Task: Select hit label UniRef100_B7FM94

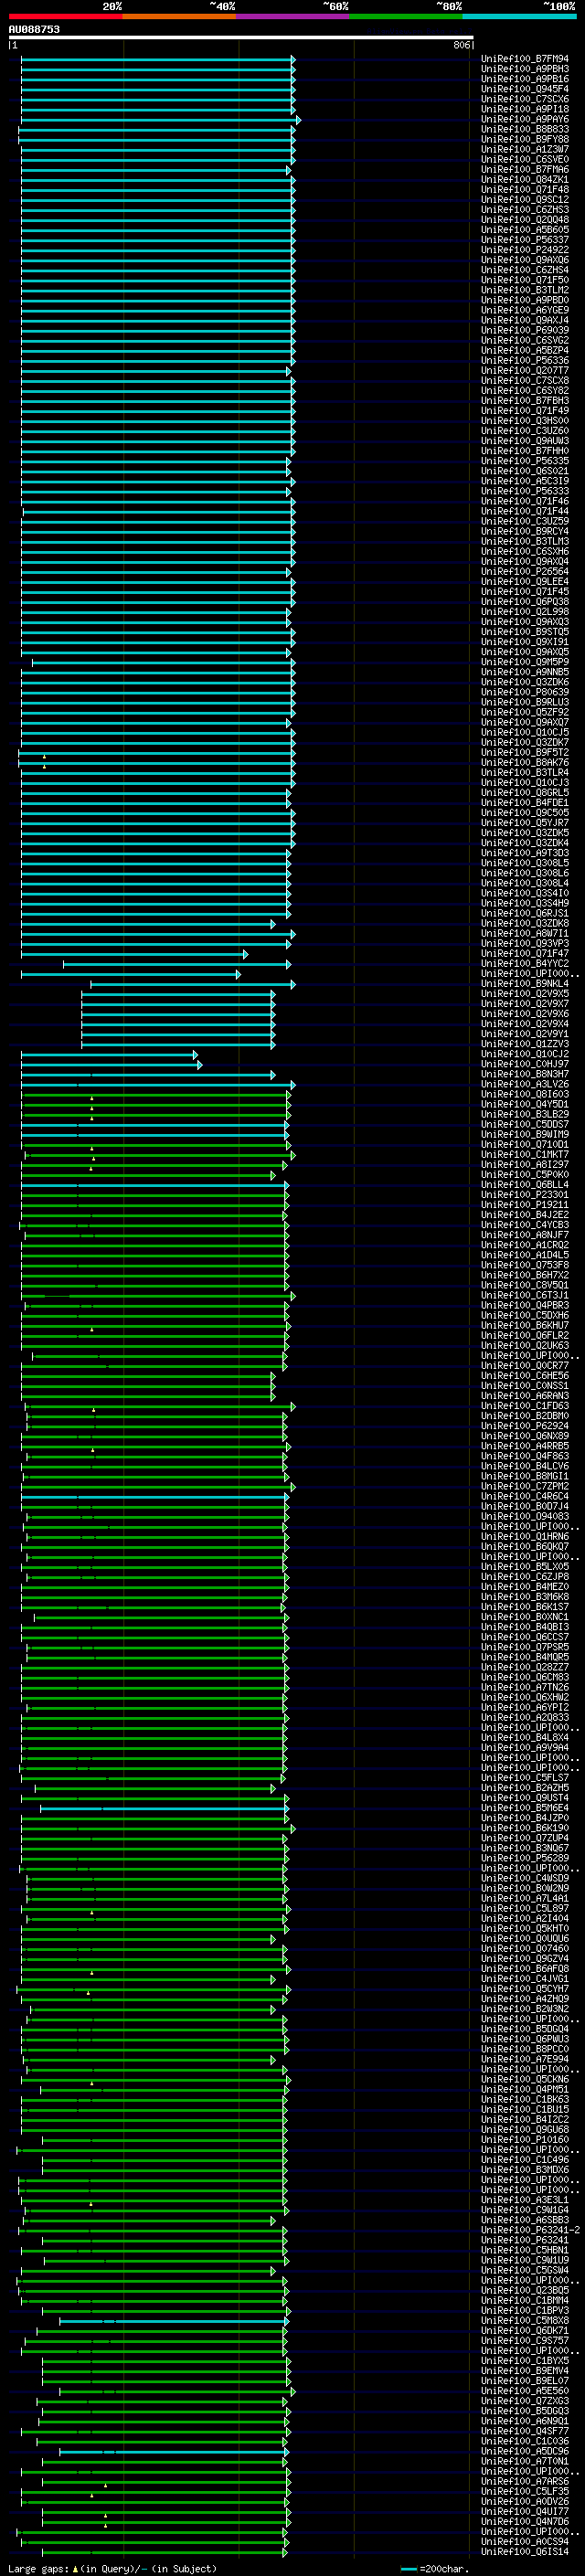Action: pos(525,59)
